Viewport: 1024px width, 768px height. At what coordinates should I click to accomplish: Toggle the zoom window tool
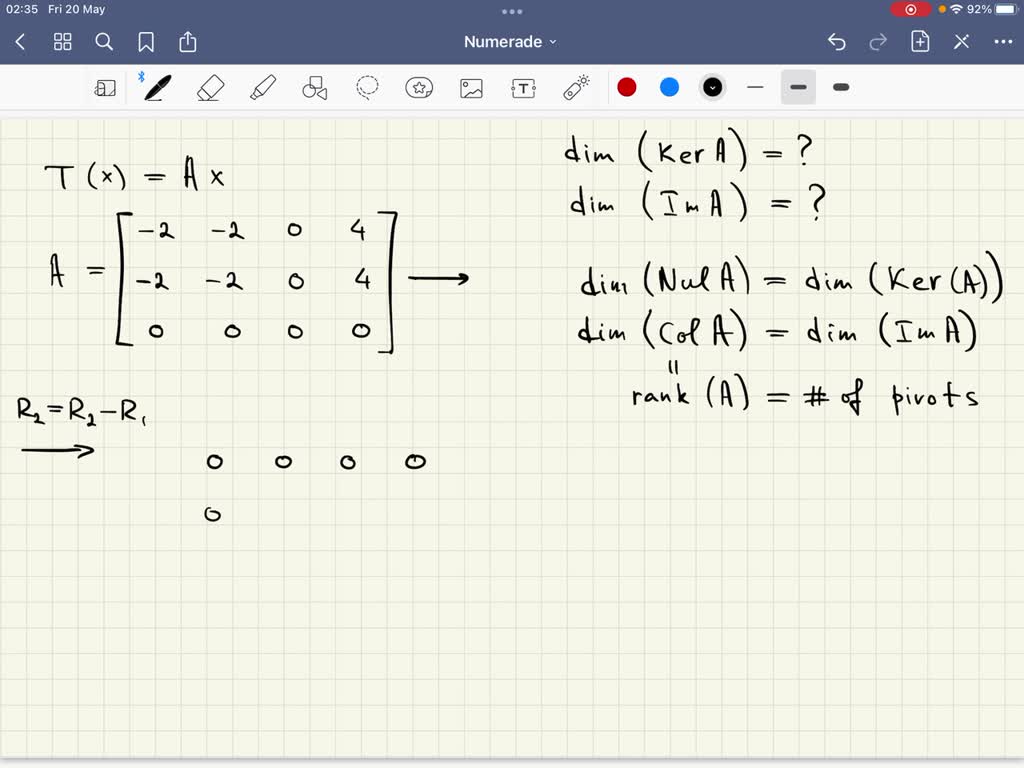[x=105, y=88]
